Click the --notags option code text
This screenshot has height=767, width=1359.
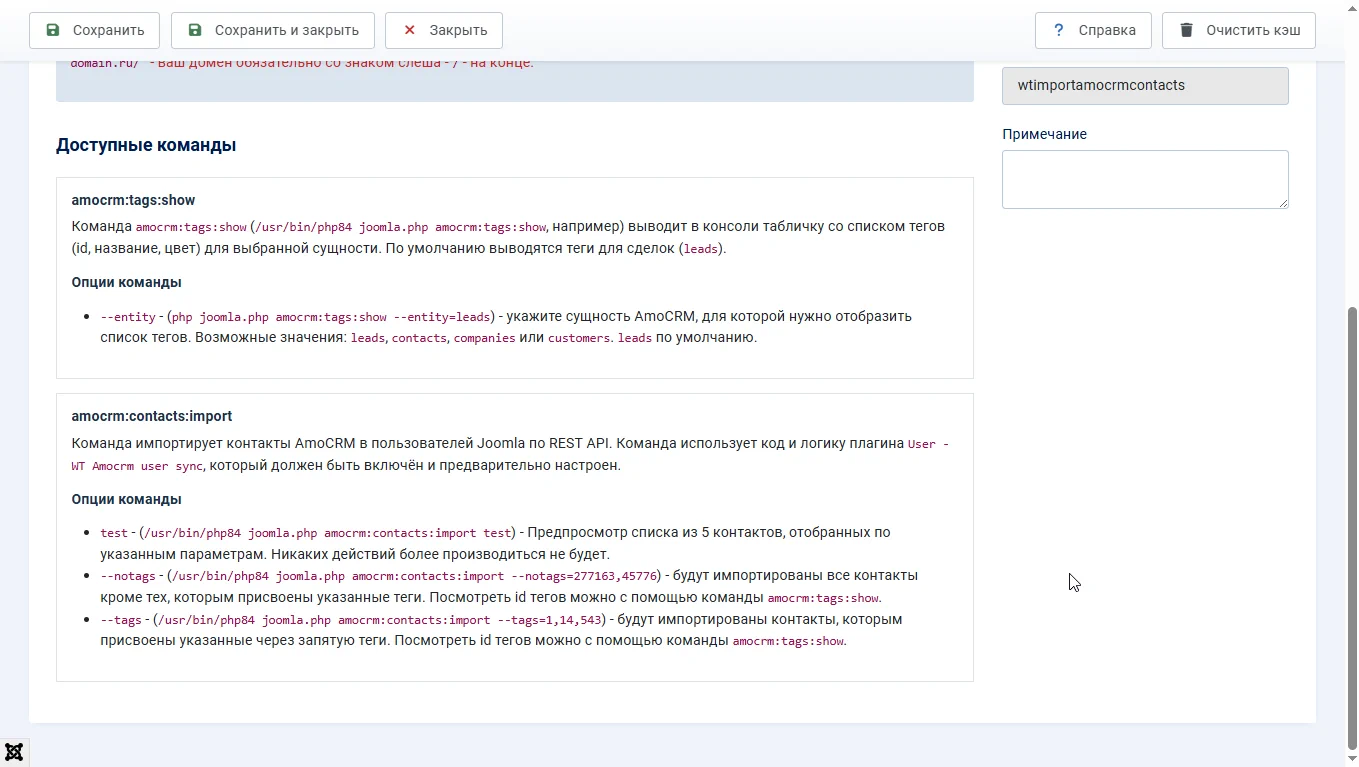[x=128, y=576]
